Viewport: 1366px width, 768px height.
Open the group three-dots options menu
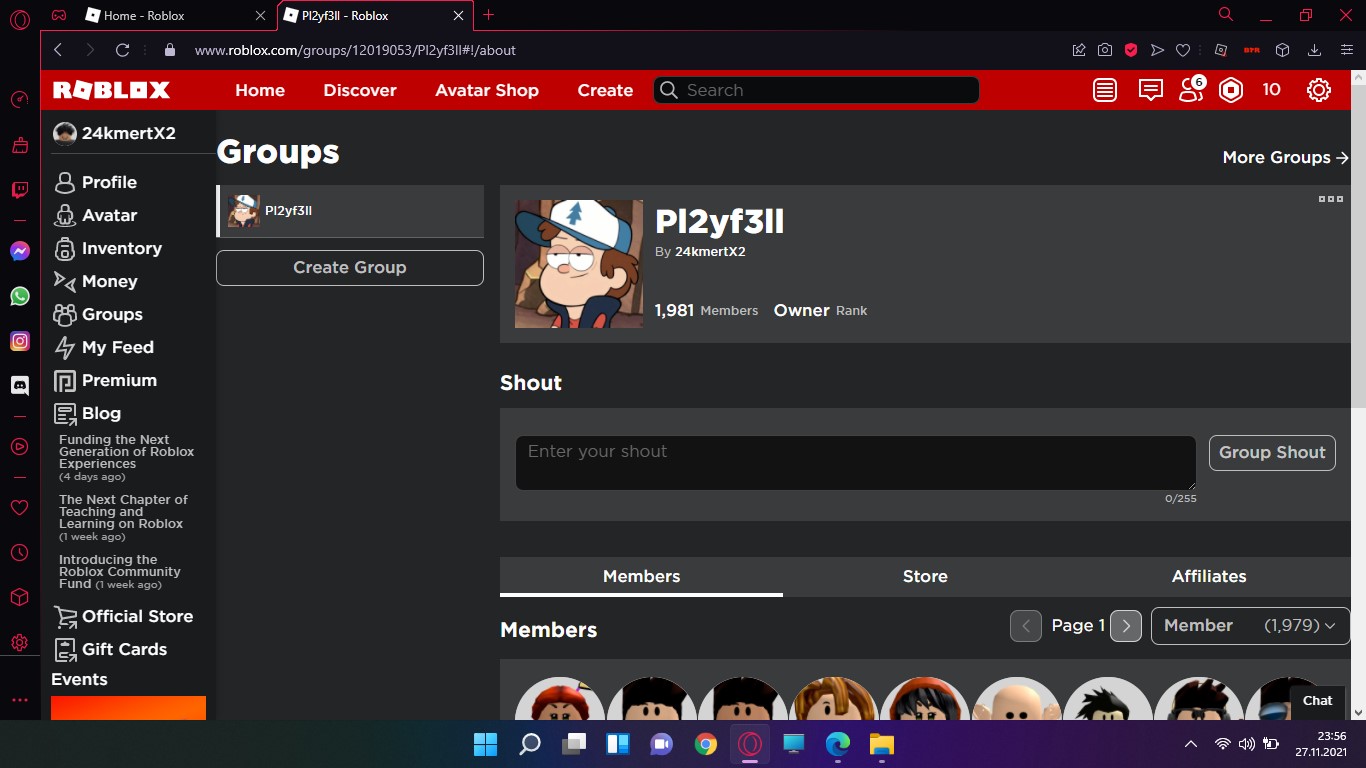click(x=1331, y=199)
